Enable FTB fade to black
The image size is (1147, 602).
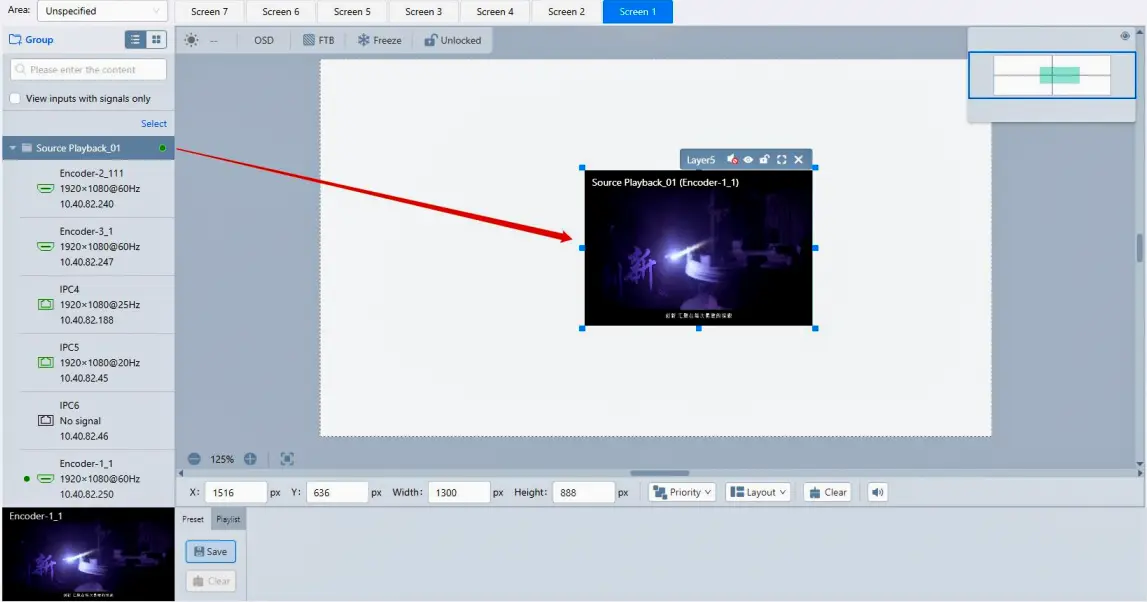click(318, 41)
